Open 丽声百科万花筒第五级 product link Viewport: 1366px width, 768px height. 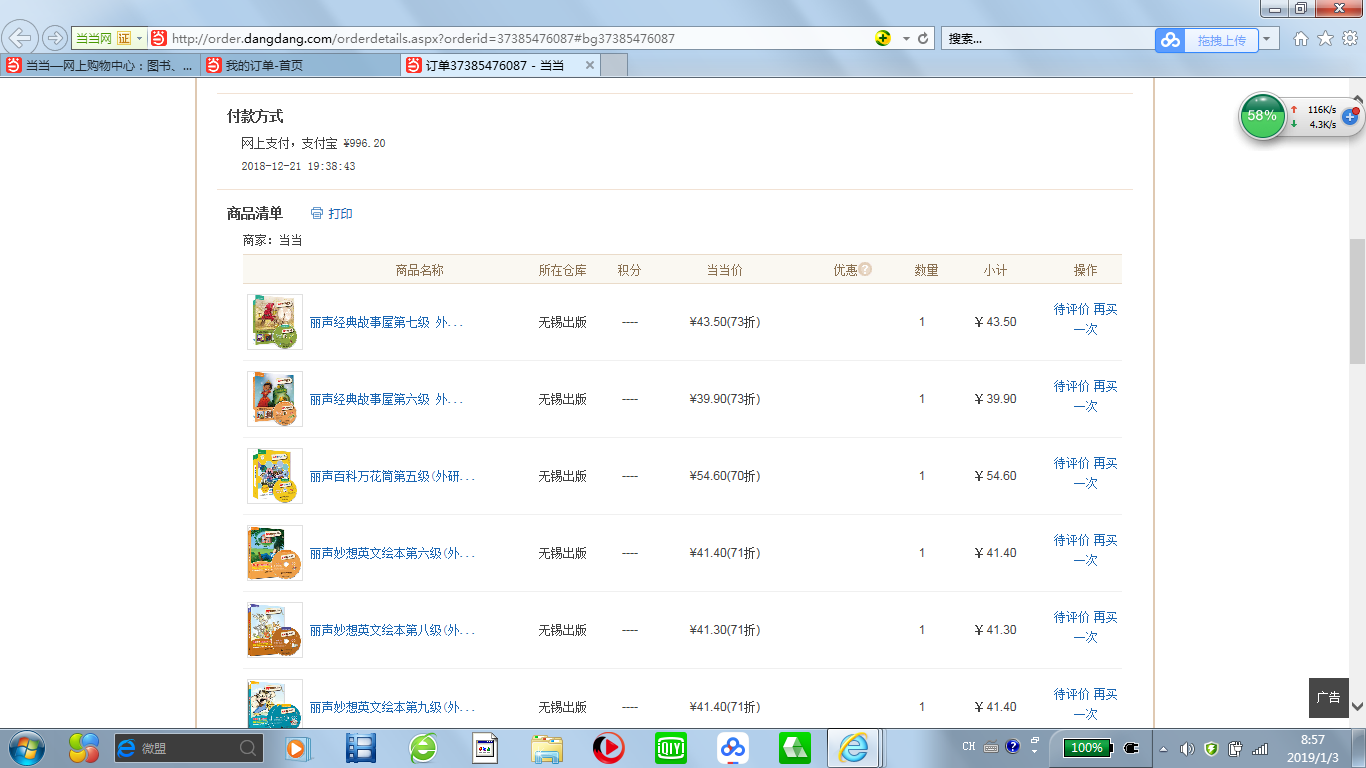coord(392,476)
